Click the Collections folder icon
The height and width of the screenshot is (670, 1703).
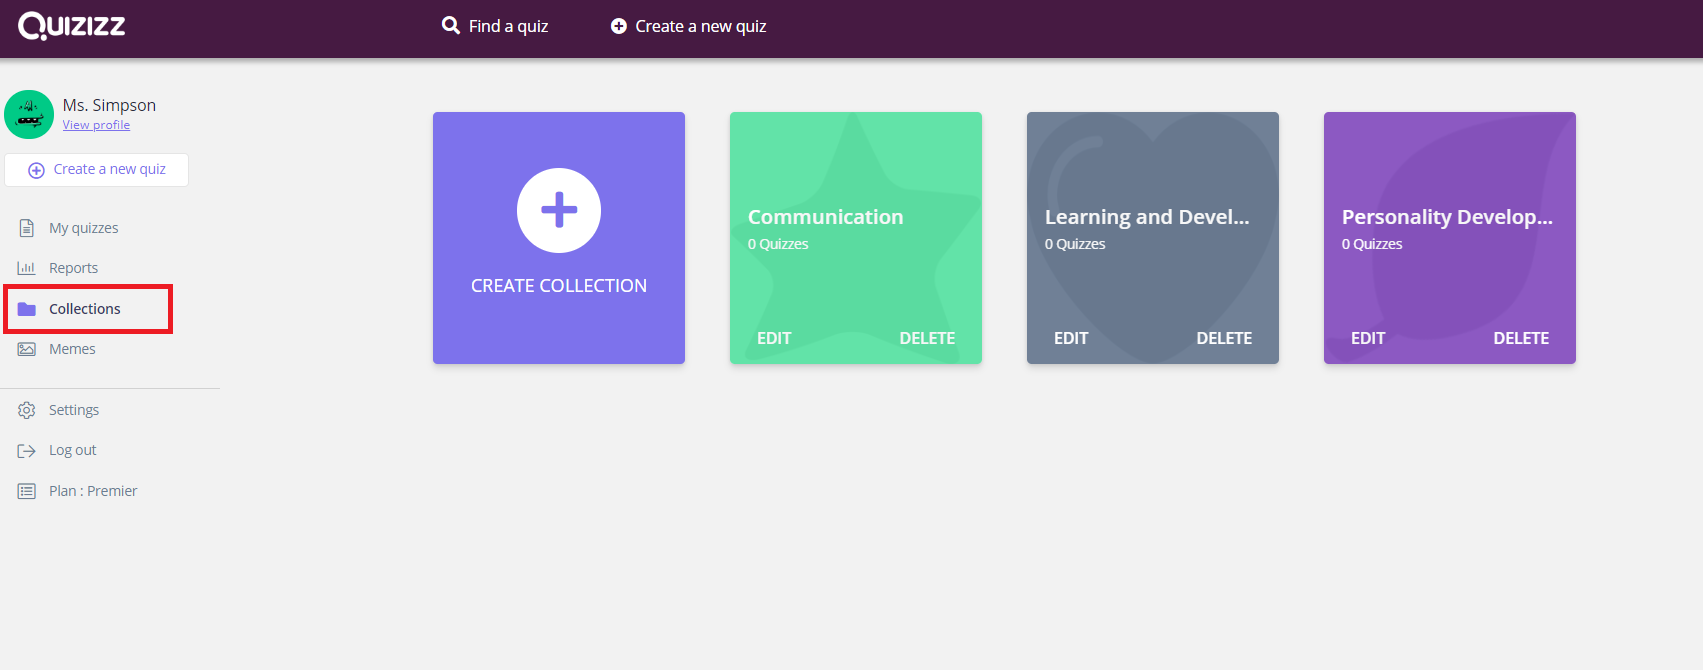(x=27, y=309)
